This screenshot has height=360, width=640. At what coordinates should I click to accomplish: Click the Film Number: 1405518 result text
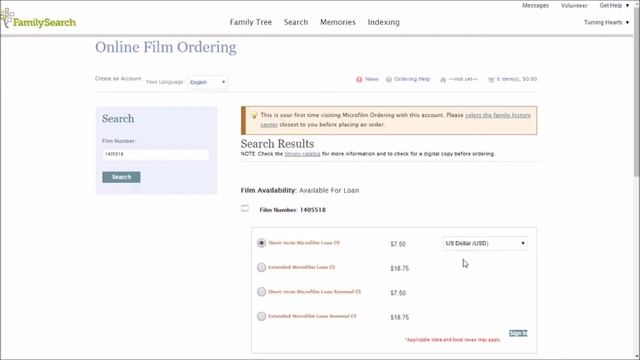(292, 210)
